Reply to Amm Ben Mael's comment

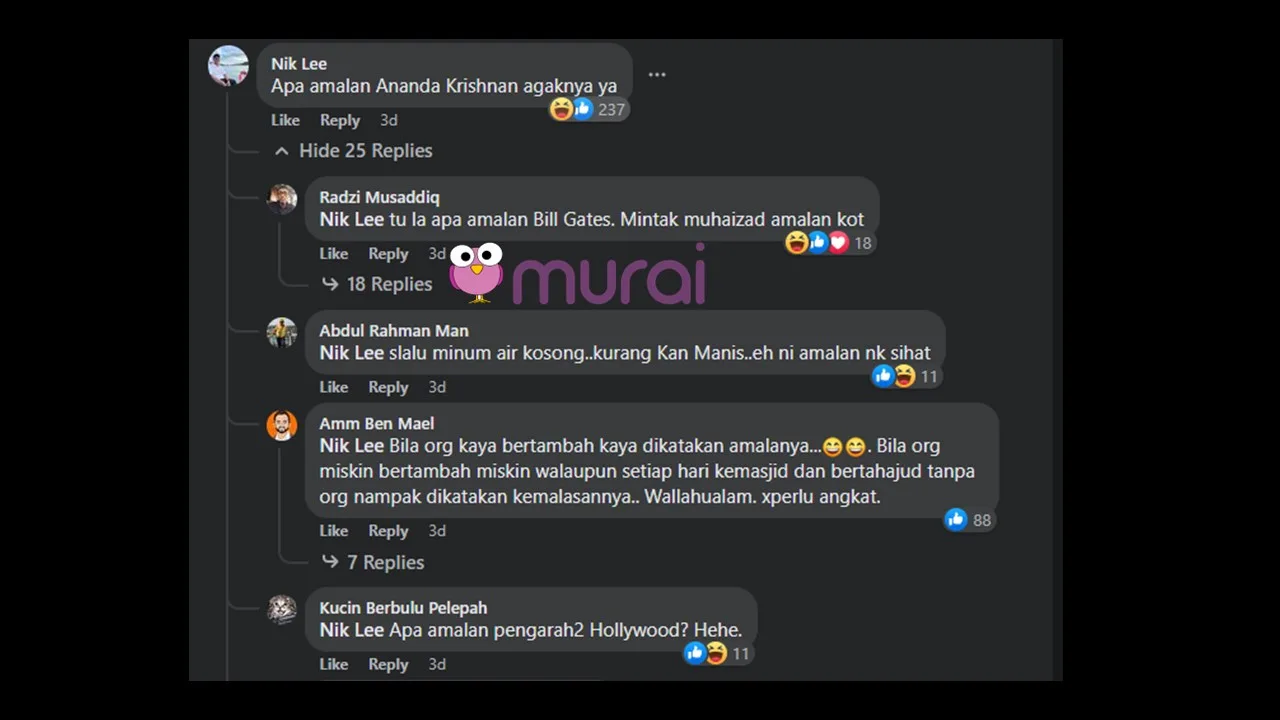(x=388, y=531)
